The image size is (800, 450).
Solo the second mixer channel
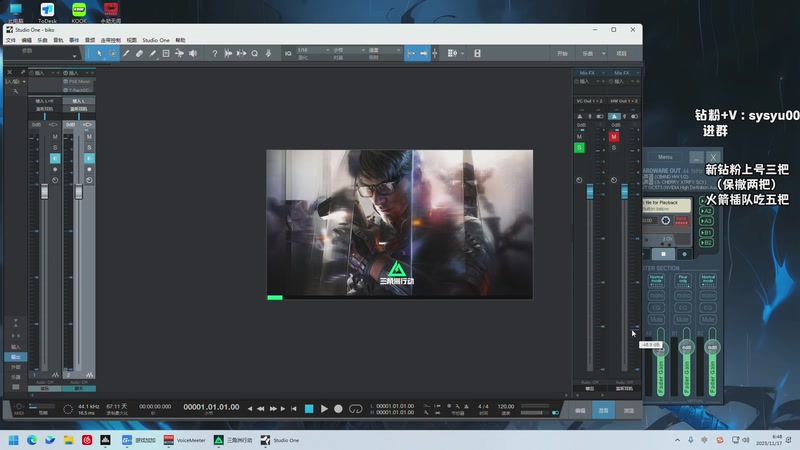pyautogui.click(x=87, y=147)
